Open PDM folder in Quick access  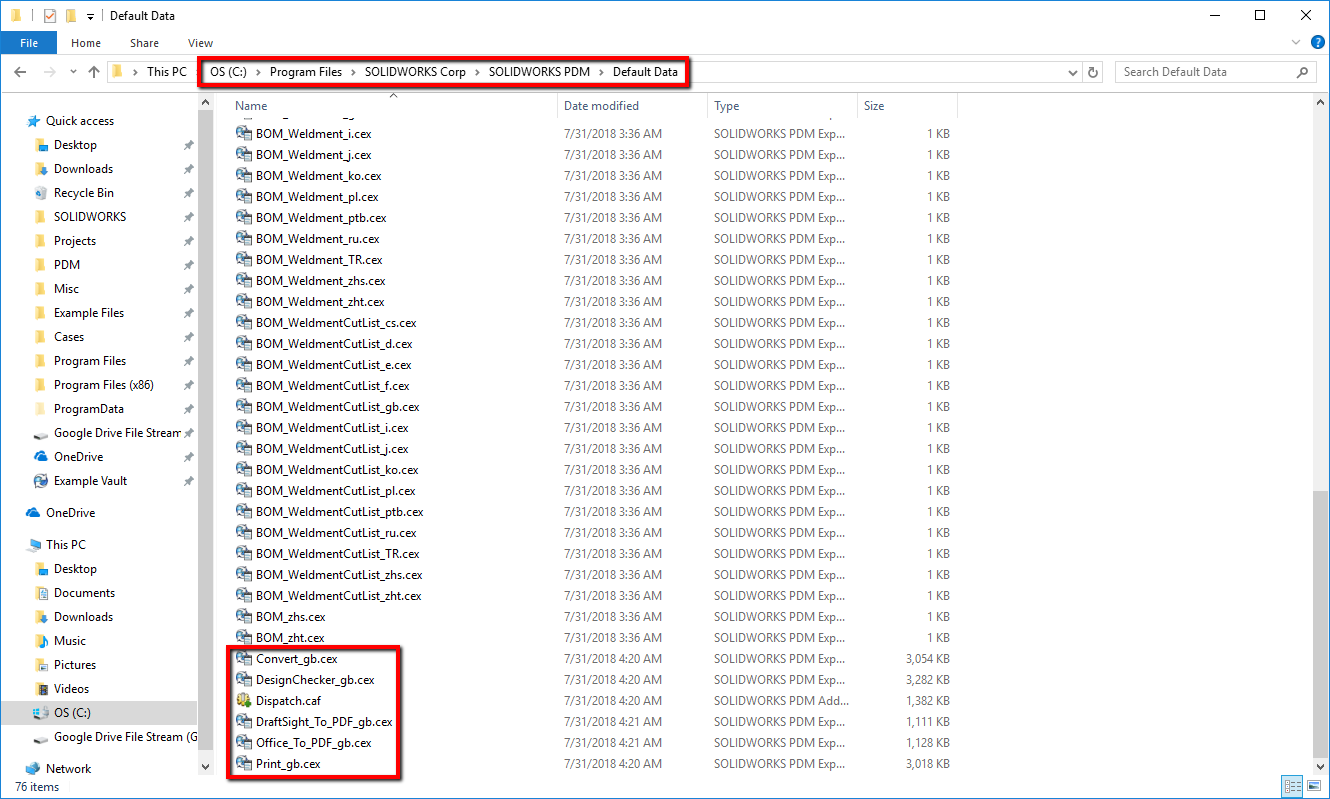(x=67, y=265)
